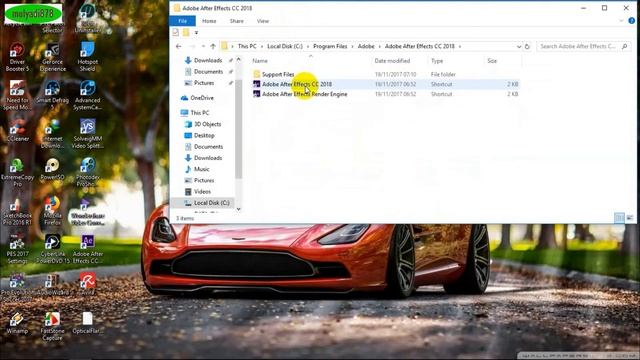Select Local Disk (C:) in the navigation pane
This screenshot has width=640, height=360.
click(x=211, y=203)
